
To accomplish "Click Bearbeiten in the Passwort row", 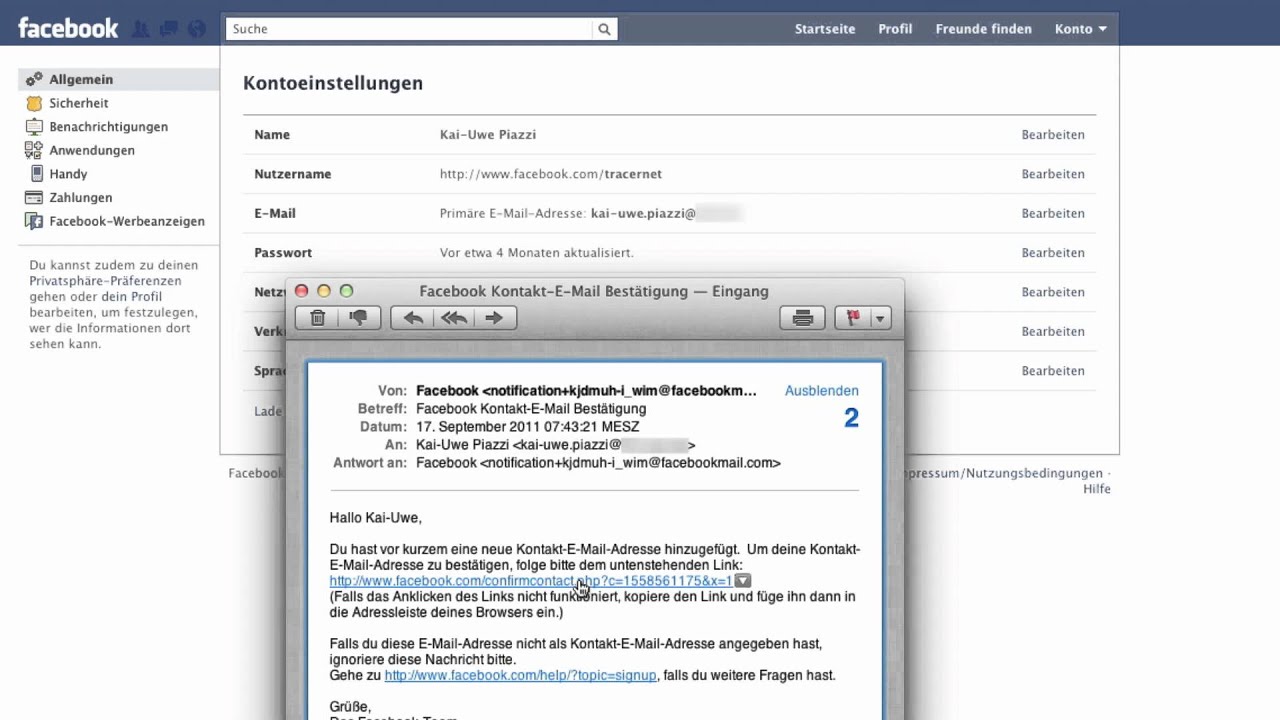I will coord(1053,253).
